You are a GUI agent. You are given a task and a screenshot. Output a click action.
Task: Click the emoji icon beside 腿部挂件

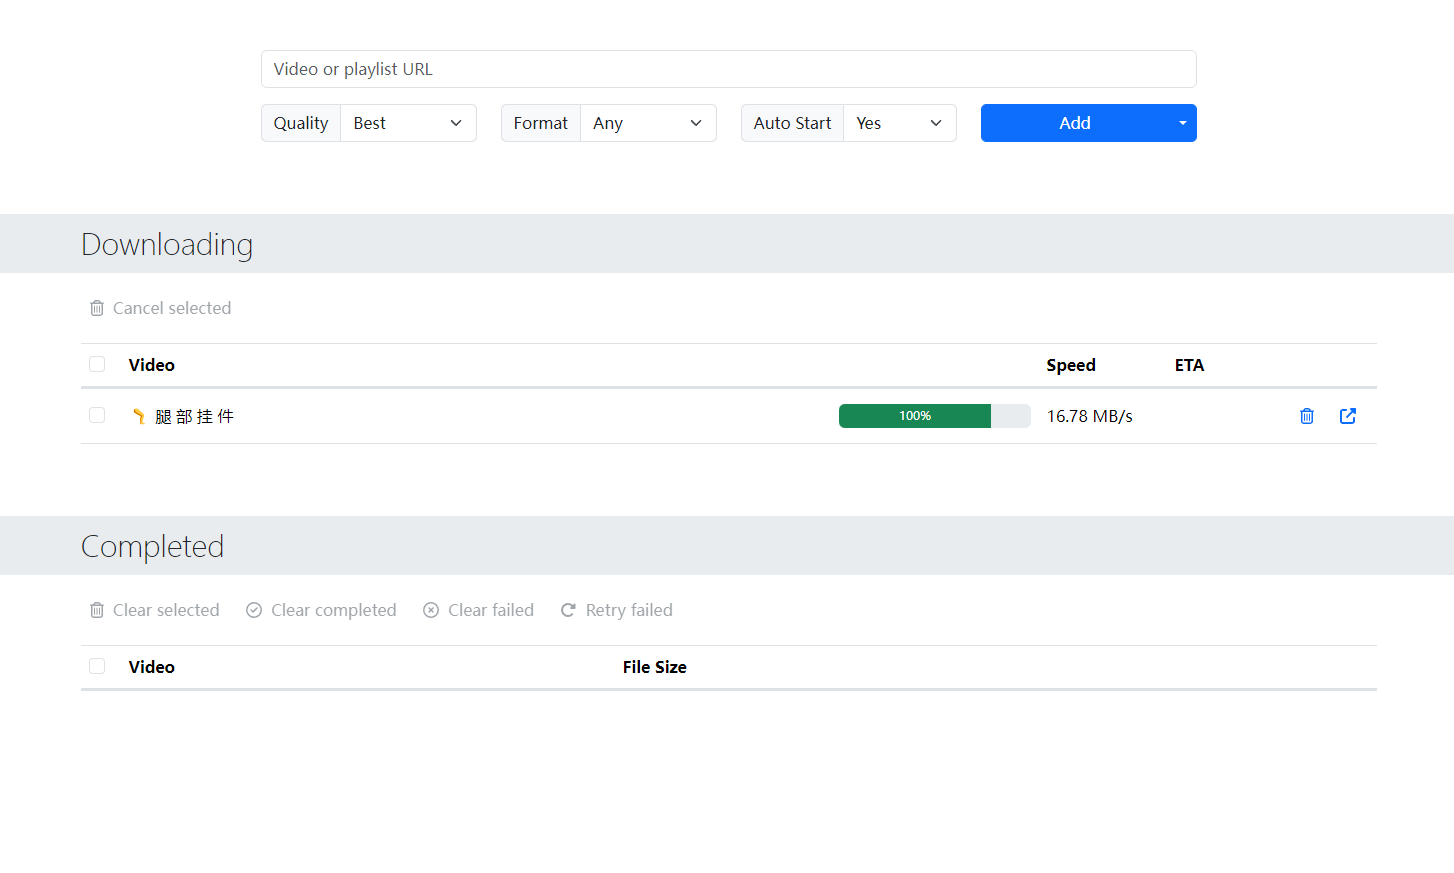tap(139, 416)
